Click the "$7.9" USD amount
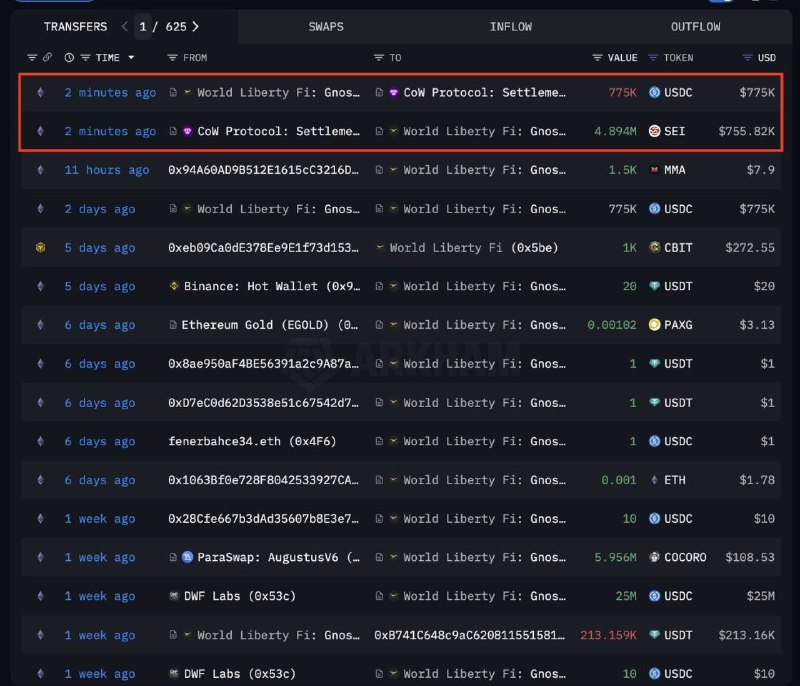The width and height of the screenshot is (800, 686). tap(761, 170)
